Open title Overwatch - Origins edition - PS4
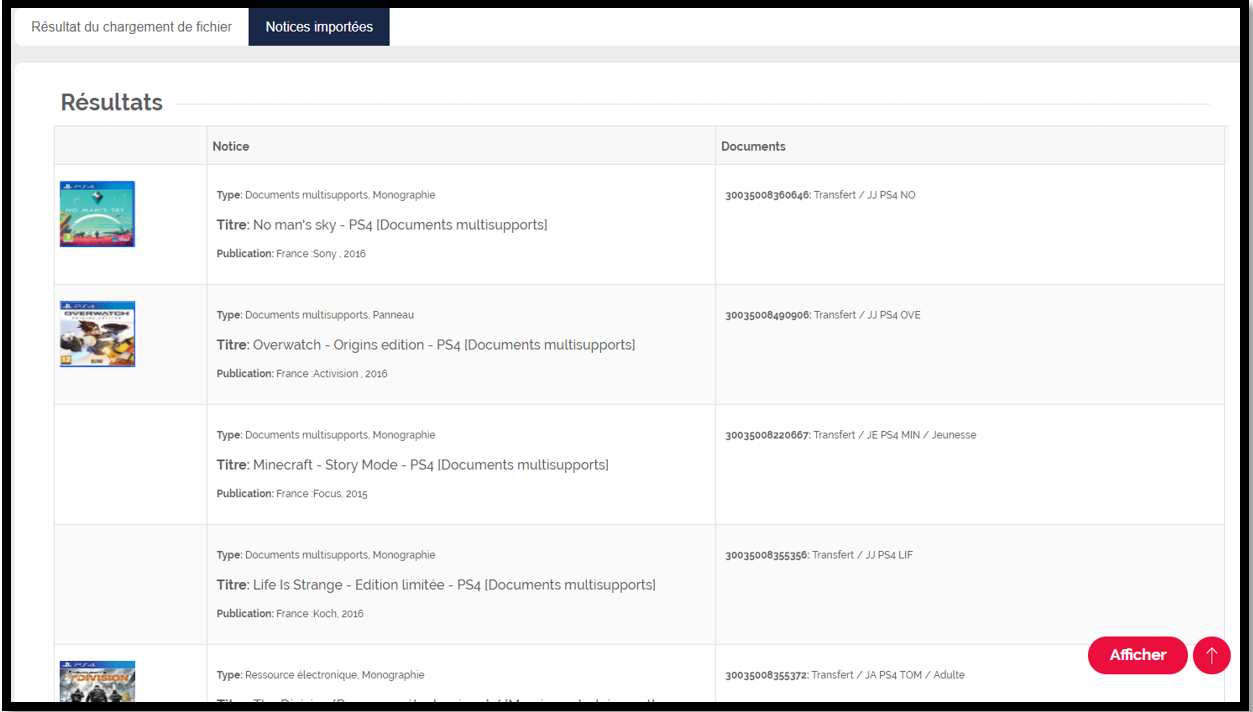The width and height of the screenshot is (1253, 712). click(426, 345)
